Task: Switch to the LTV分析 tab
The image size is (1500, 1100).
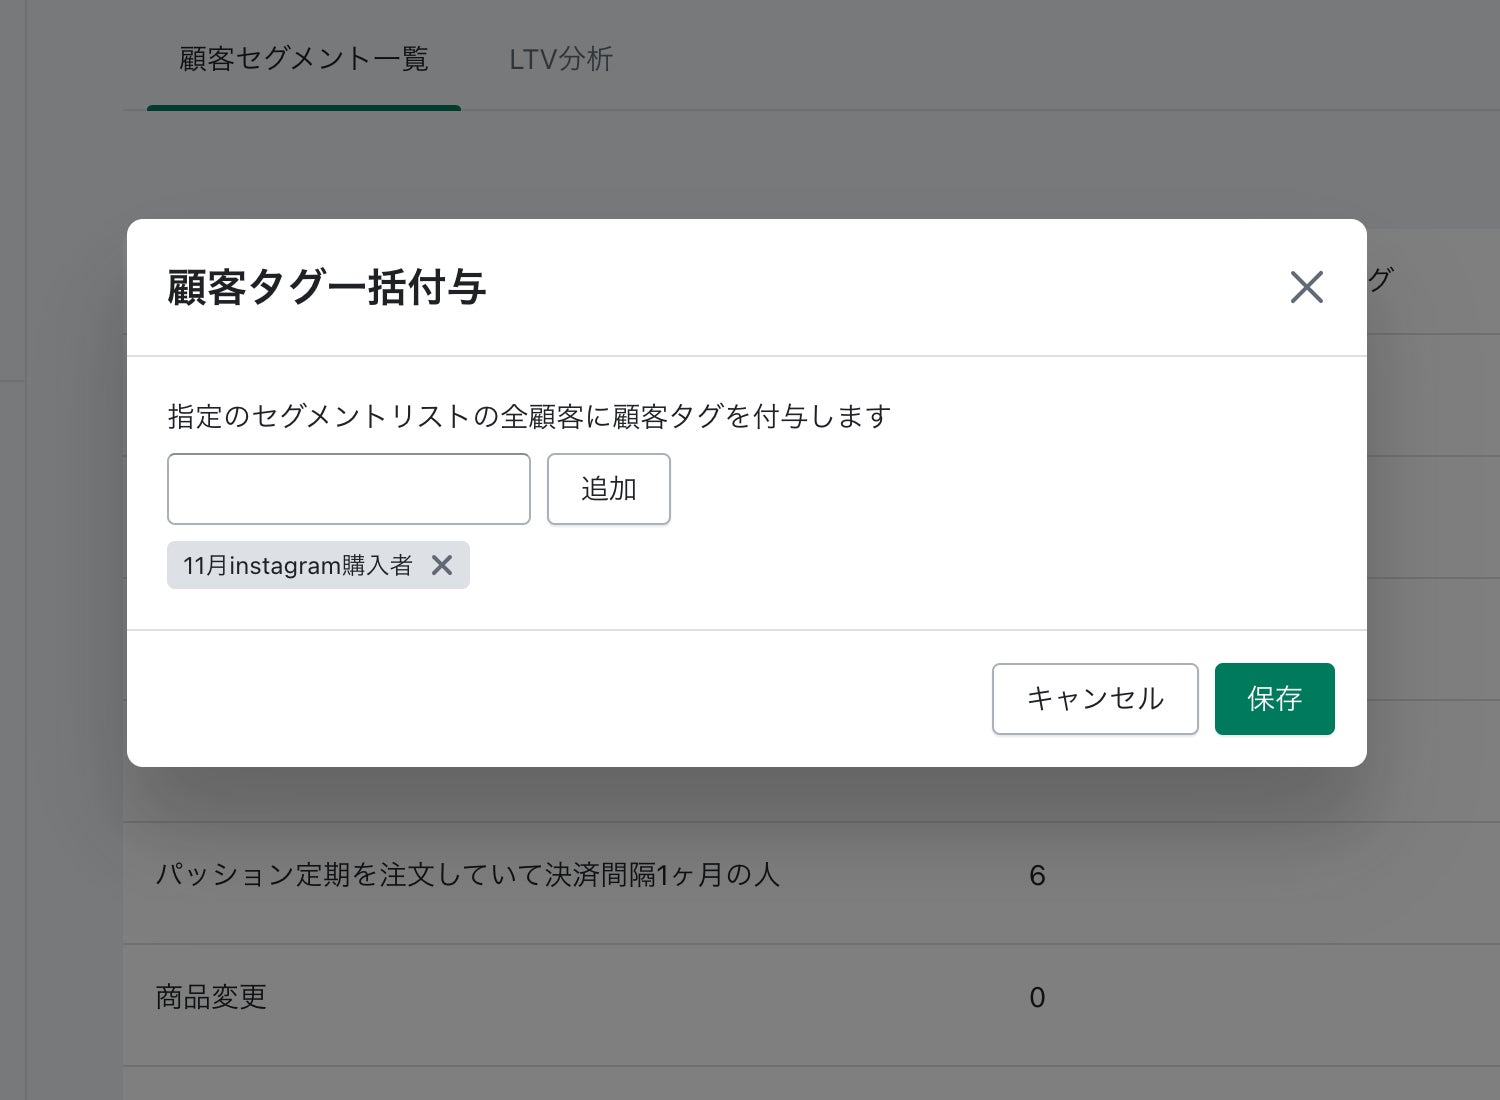Action: pos(560,59)
